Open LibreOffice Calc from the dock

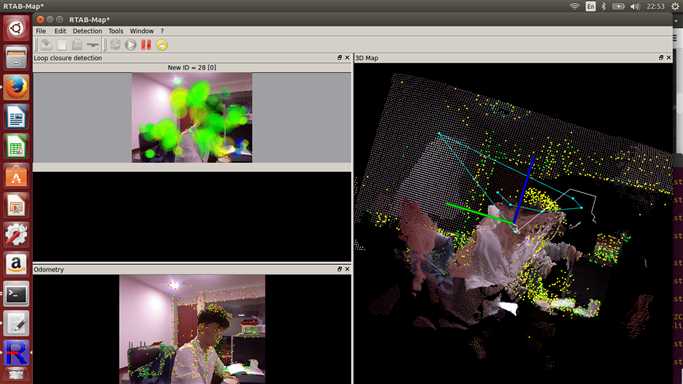(16, 147)
